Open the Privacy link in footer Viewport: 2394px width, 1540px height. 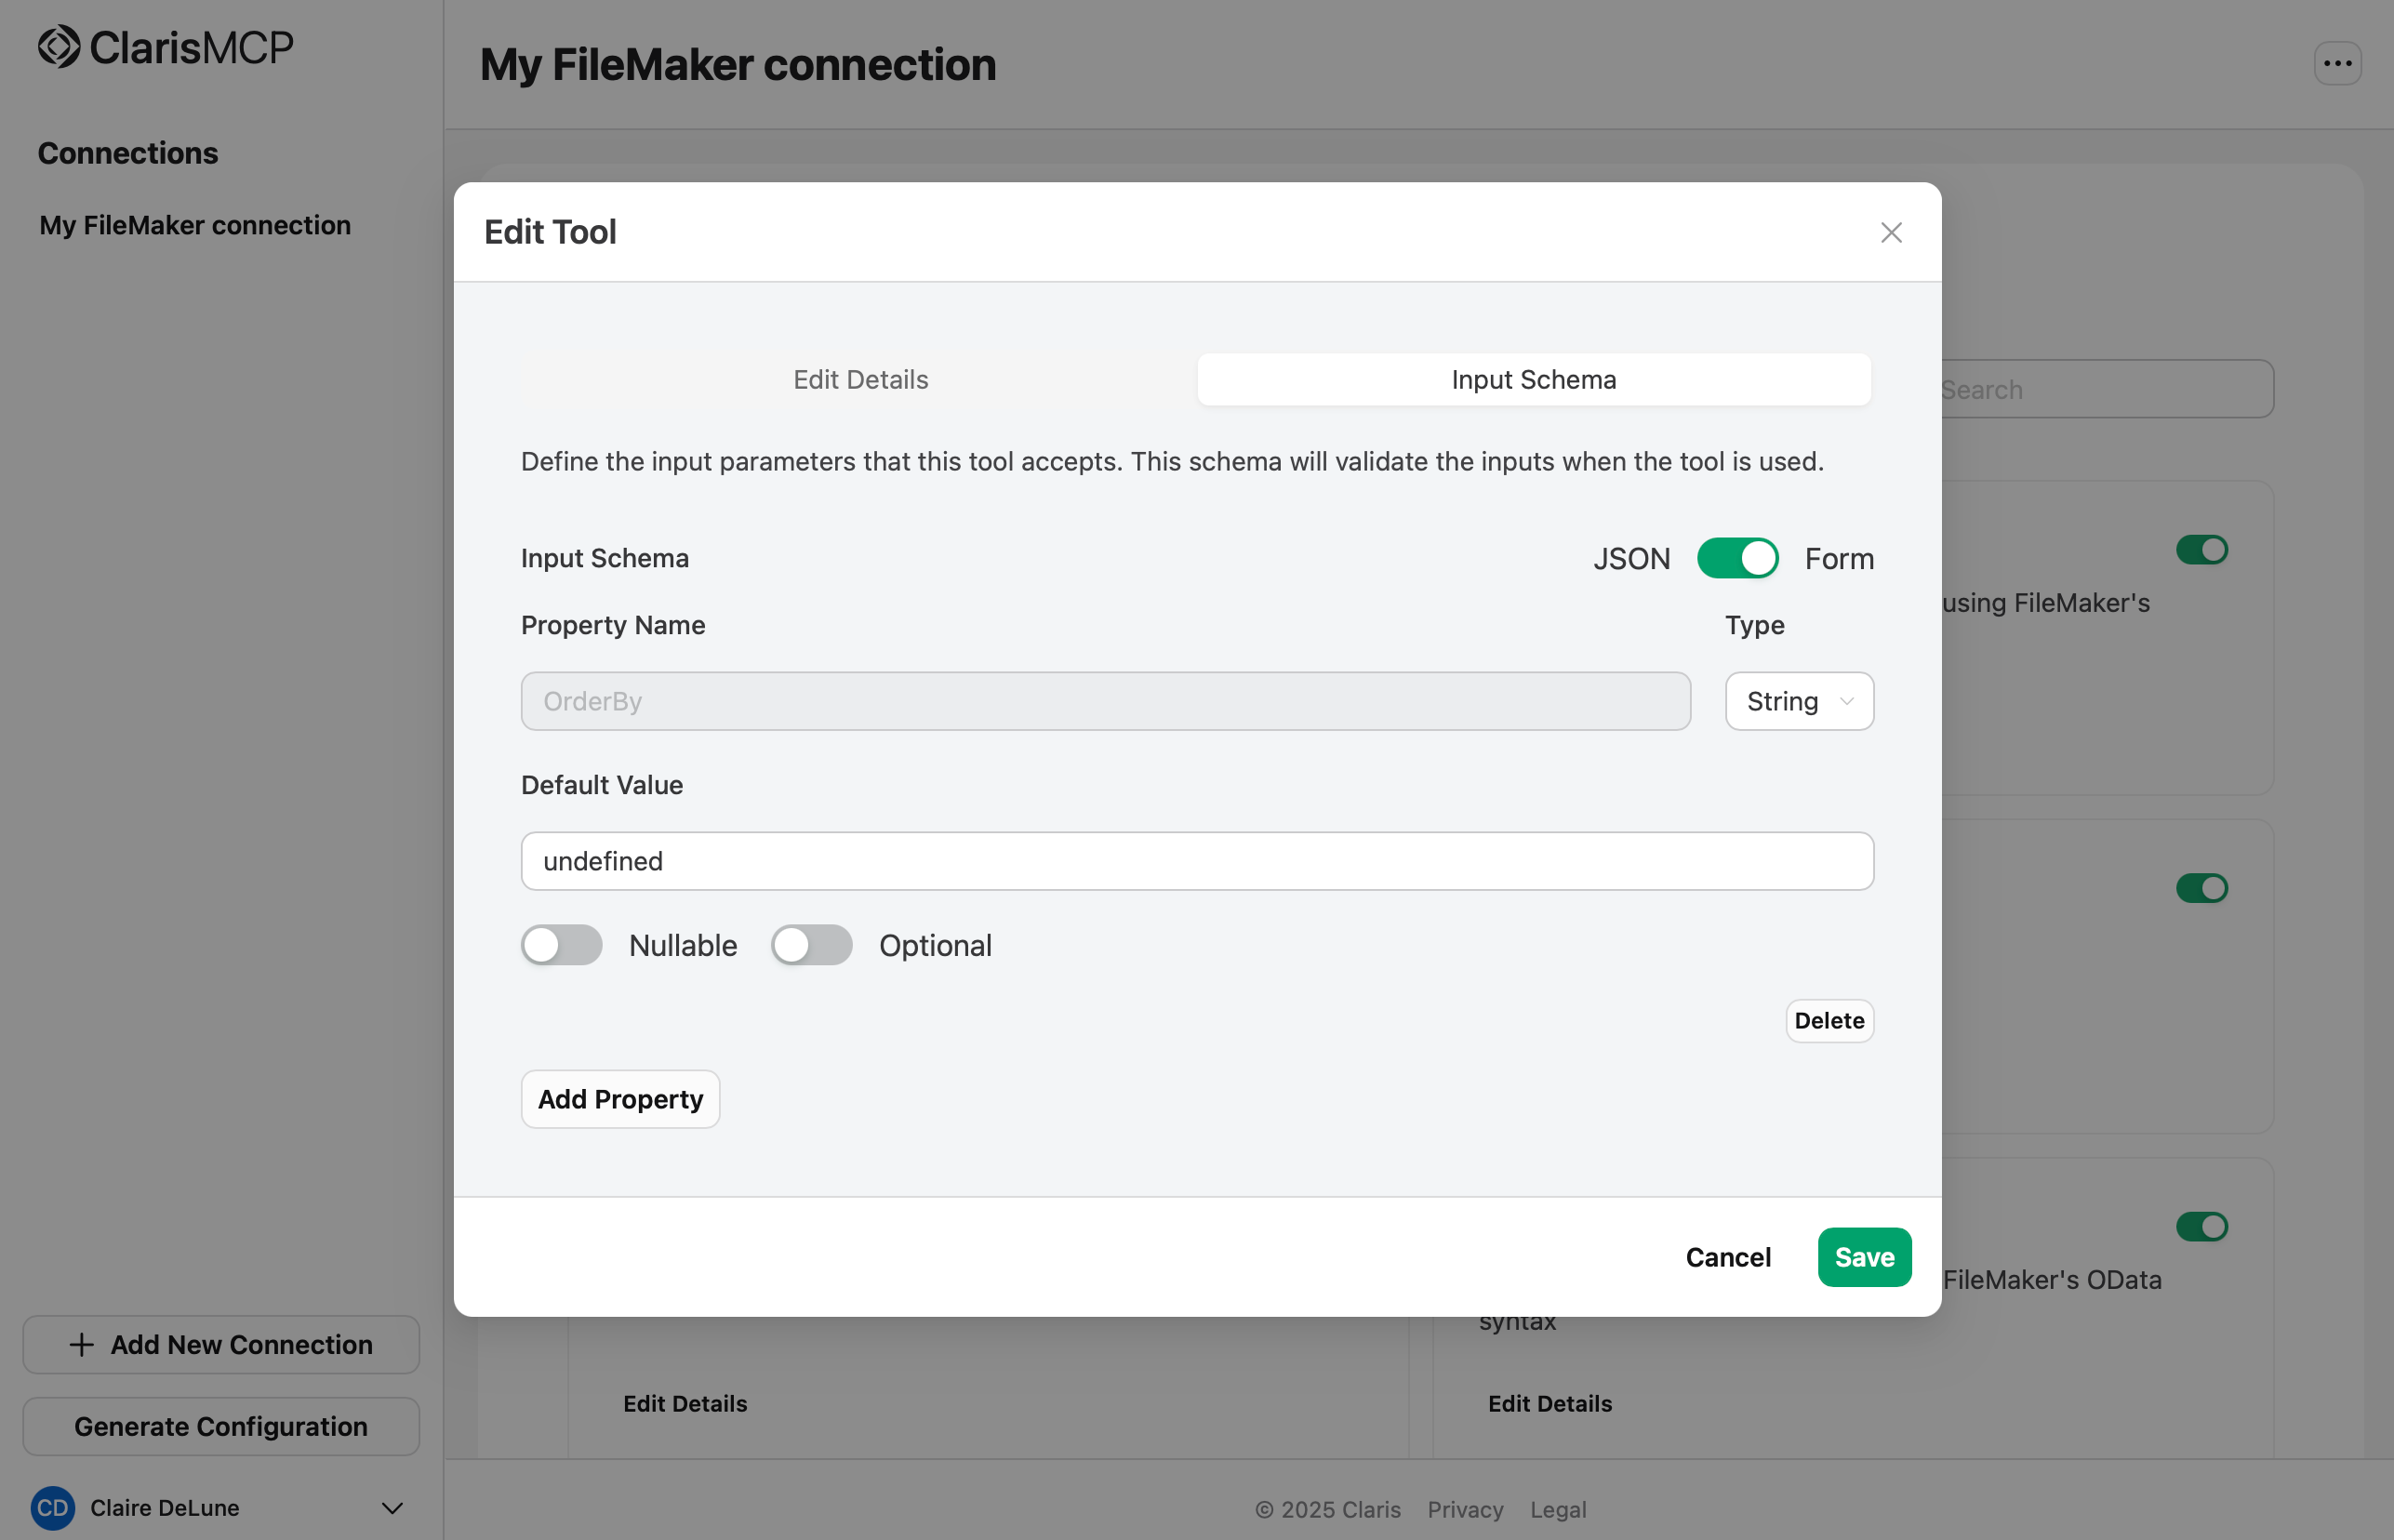[1465, 1509]
